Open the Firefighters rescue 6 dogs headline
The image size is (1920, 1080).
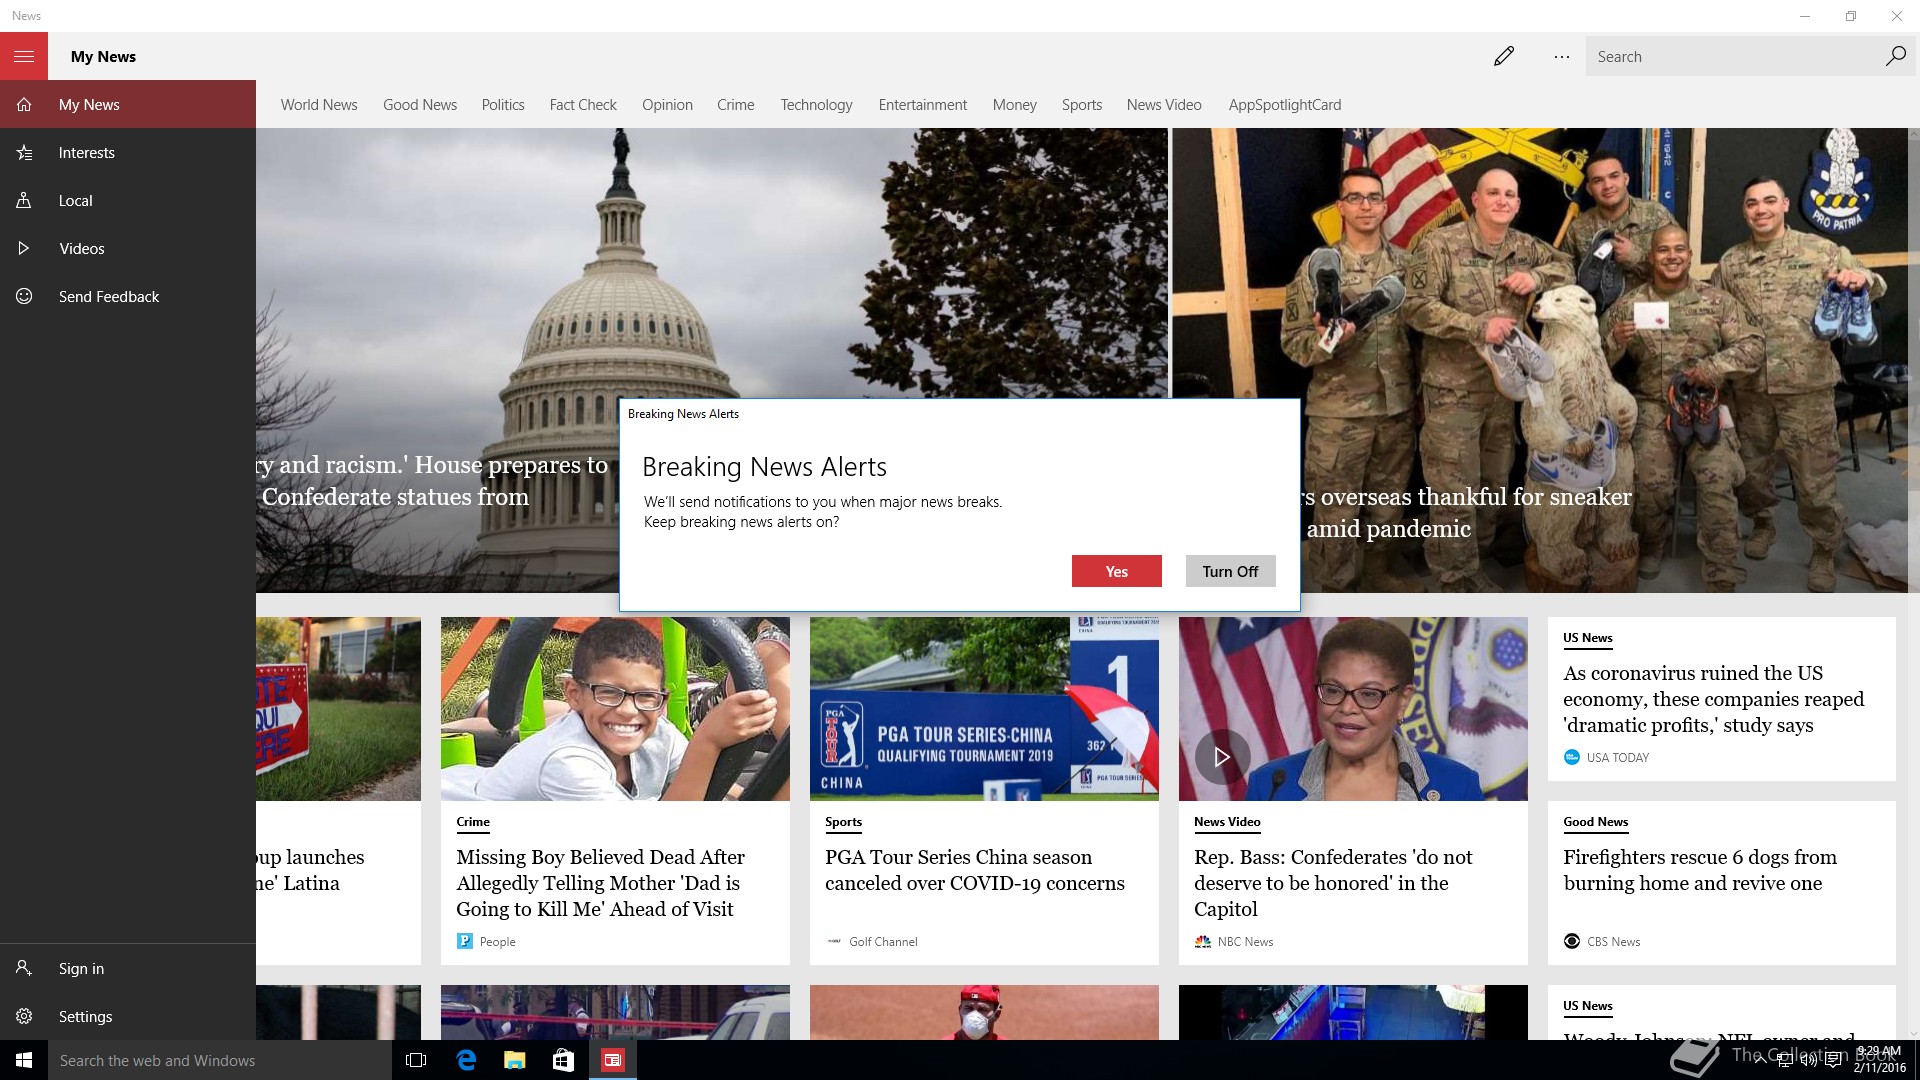(1700, 870)
